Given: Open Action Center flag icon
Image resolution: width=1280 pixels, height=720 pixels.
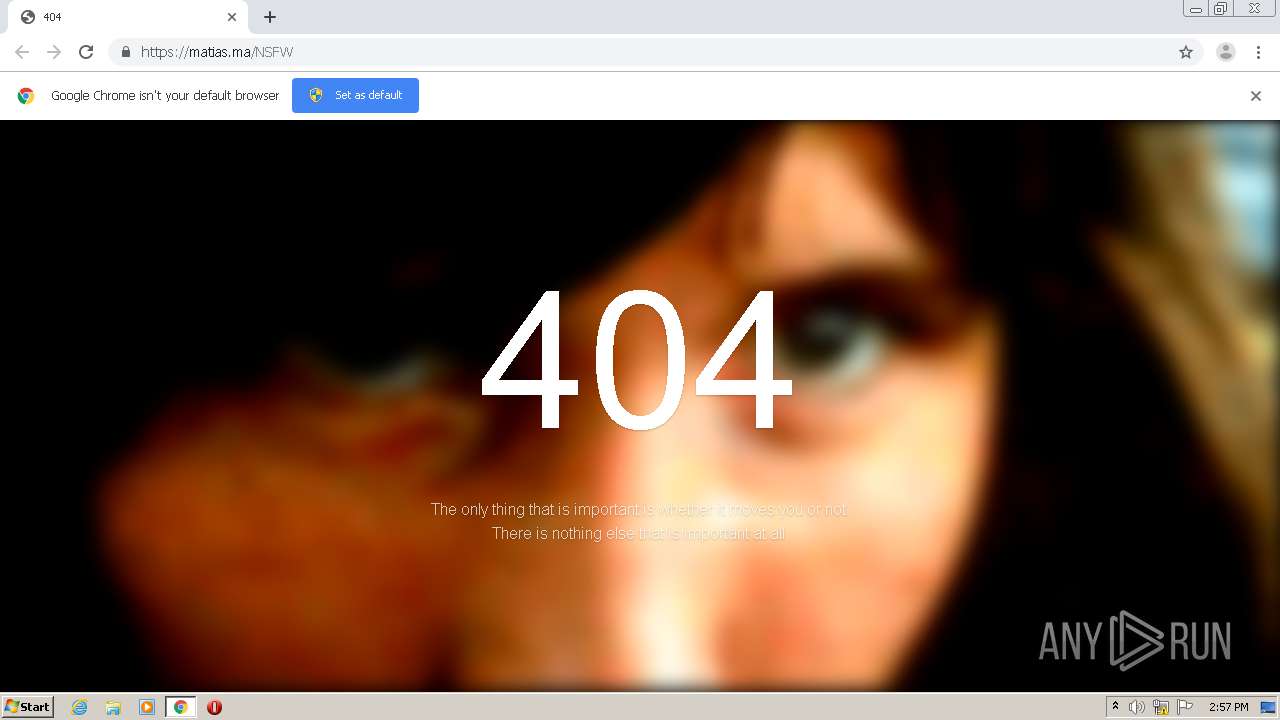Looking at the screenshot, I should 1185,707.
